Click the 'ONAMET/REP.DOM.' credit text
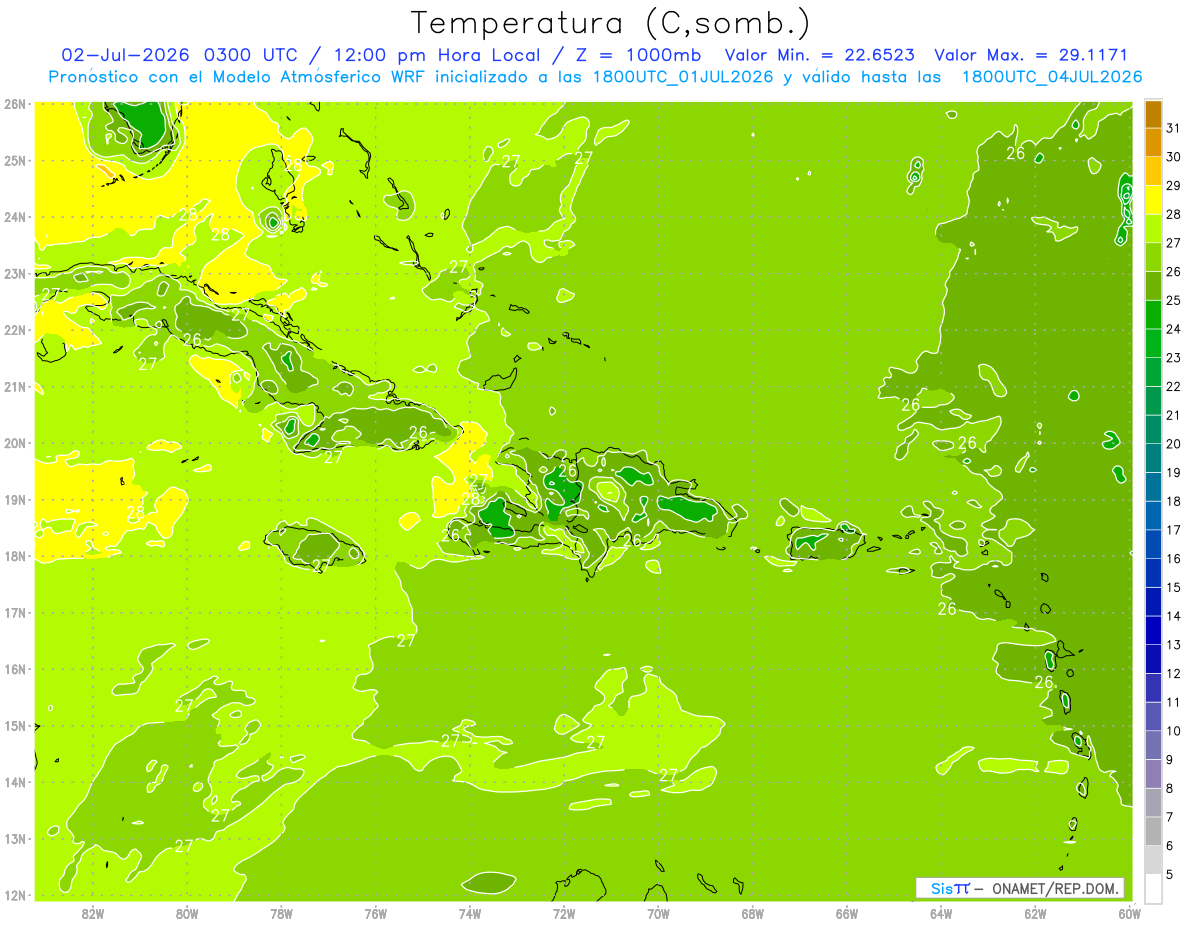The height and width of the screenshot is (927, 1200). click(1056, 888)
